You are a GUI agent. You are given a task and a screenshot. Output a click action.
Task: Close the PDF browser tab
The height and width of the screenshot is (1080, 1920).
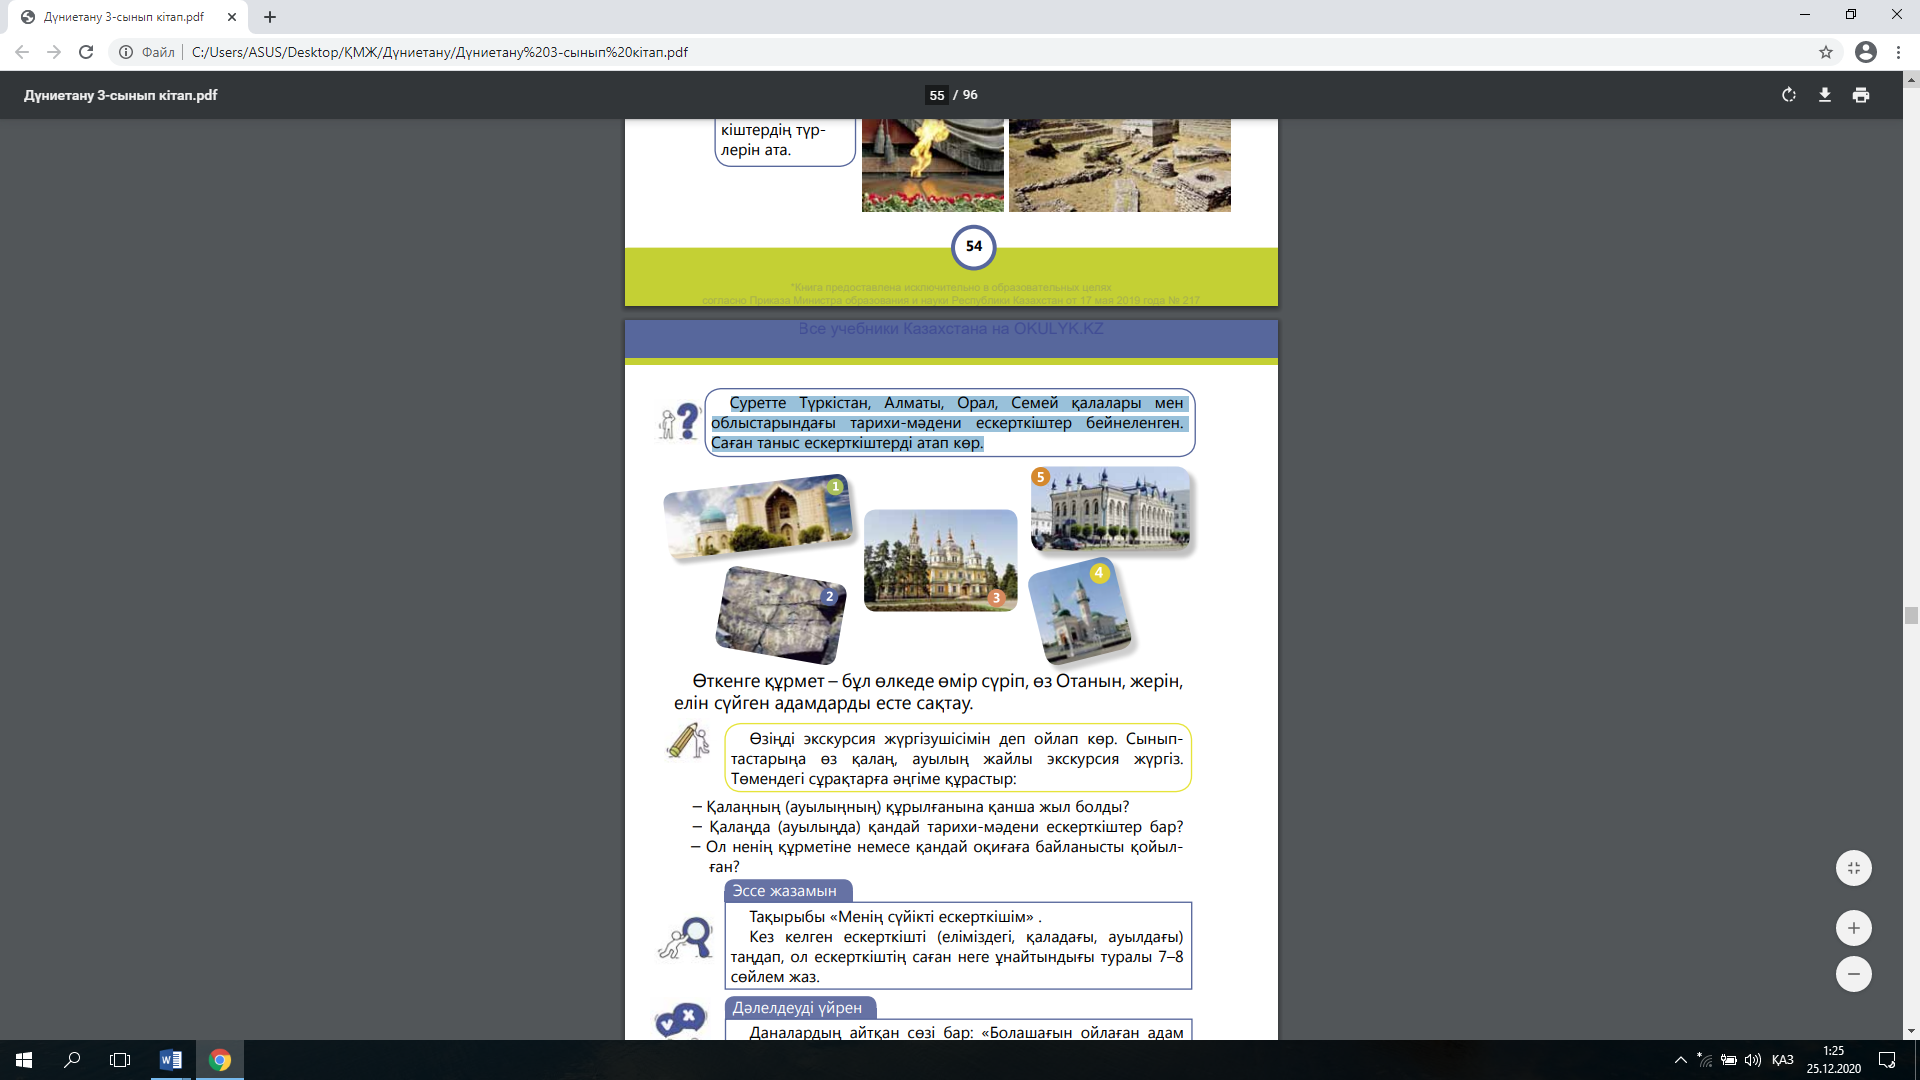232,17
